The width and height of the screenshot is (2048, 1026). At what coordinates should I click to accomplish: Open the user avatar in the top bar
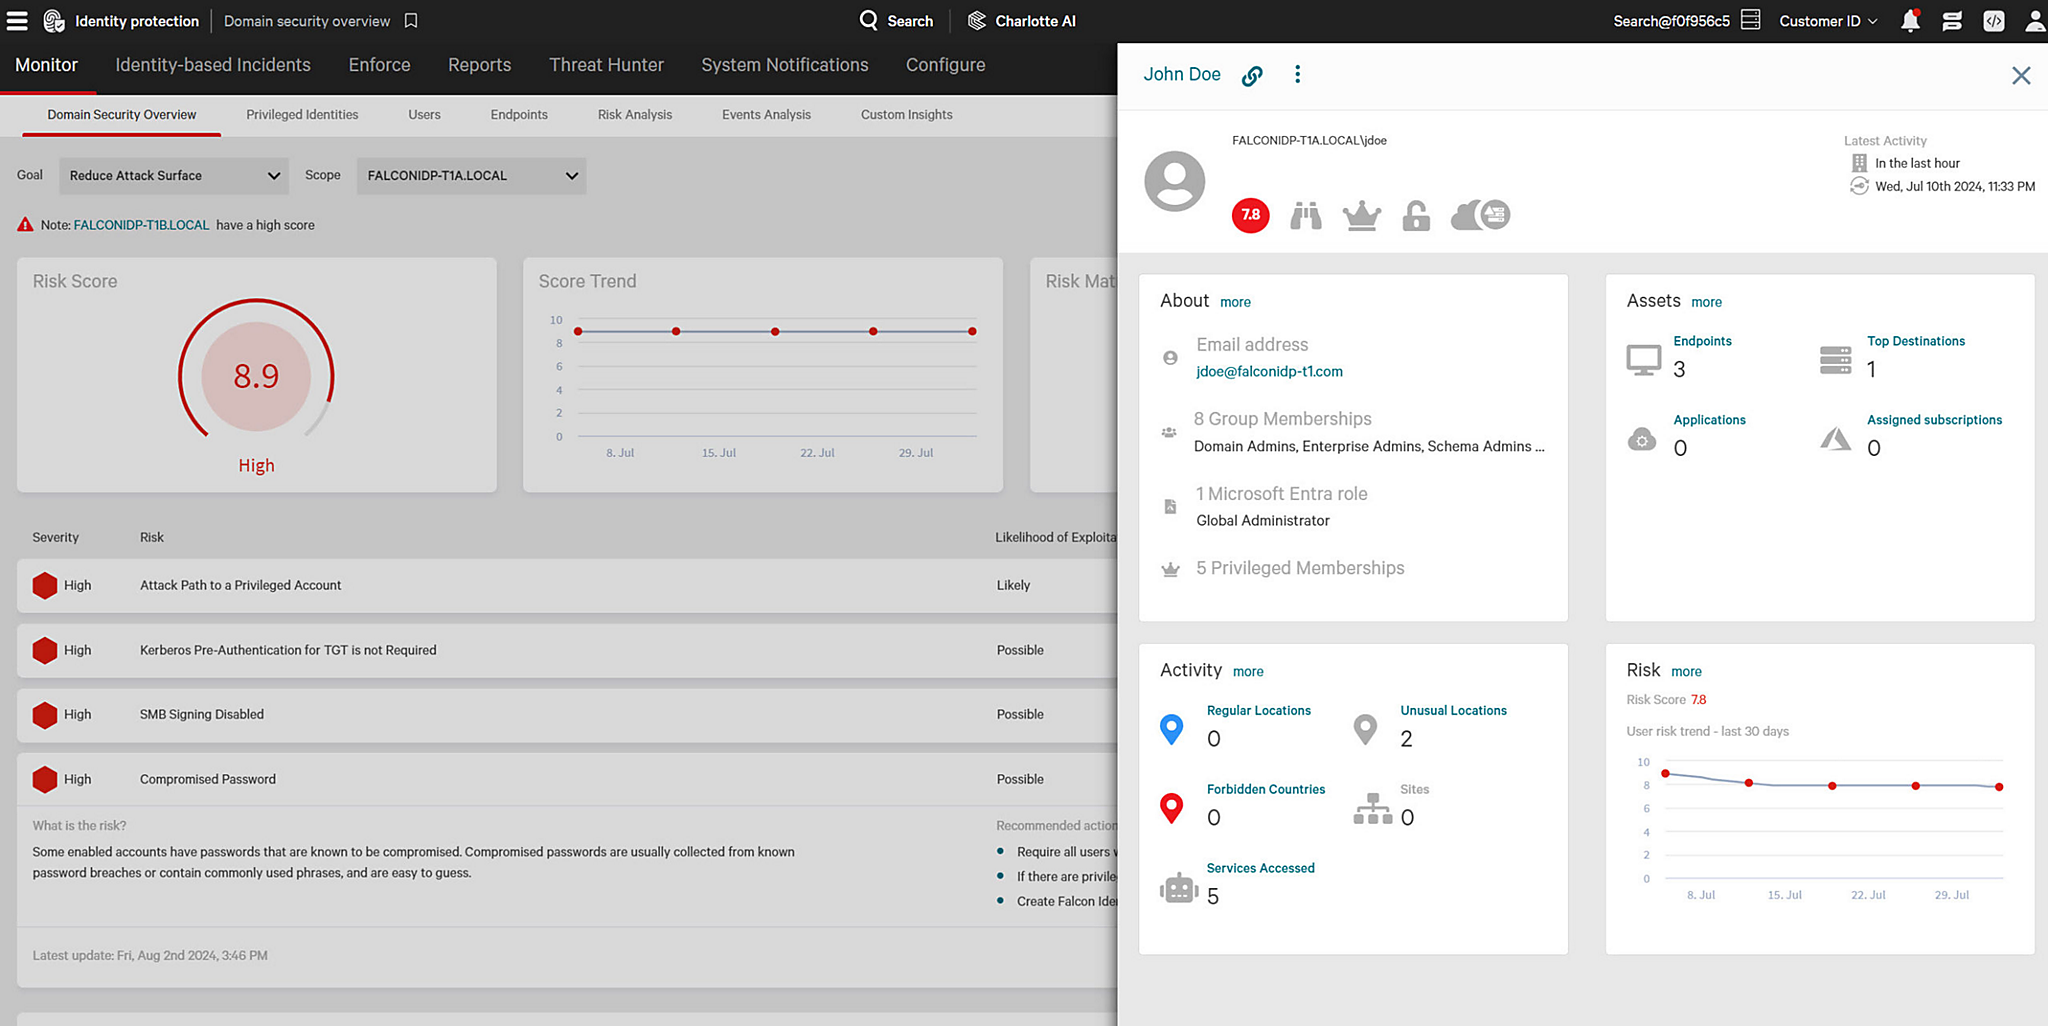[x=2035, y=20]
